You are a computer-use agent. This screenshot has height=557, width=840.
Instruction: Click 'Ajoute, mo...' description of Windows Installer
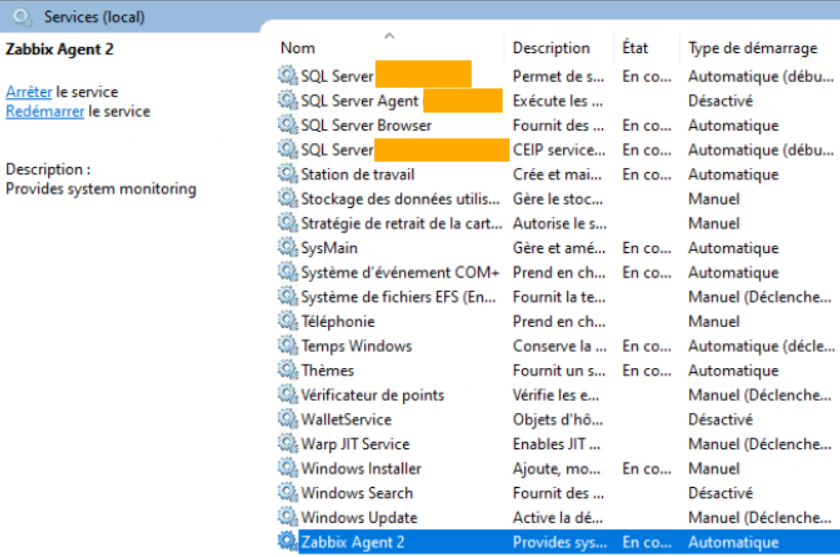click(557, 468)
